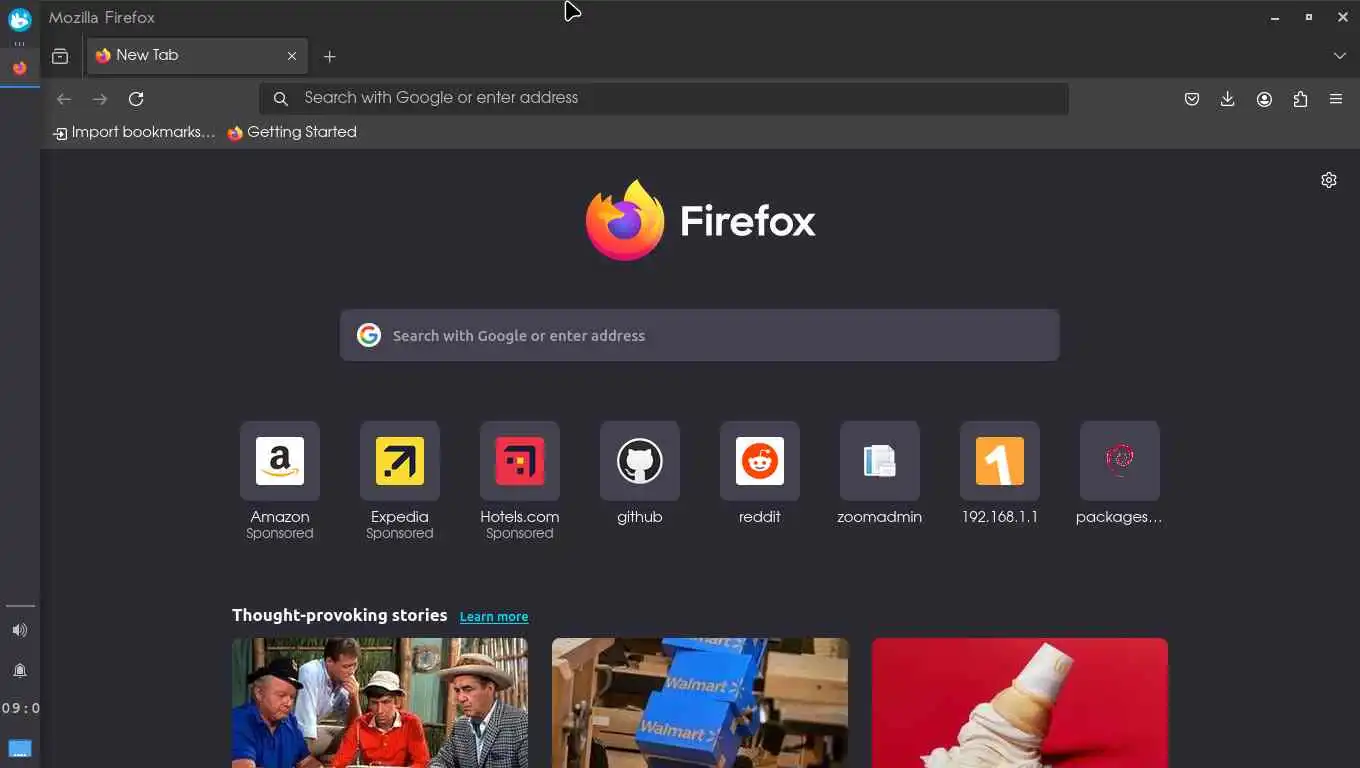
Task: Reload the current page
Action: point(136,98)
